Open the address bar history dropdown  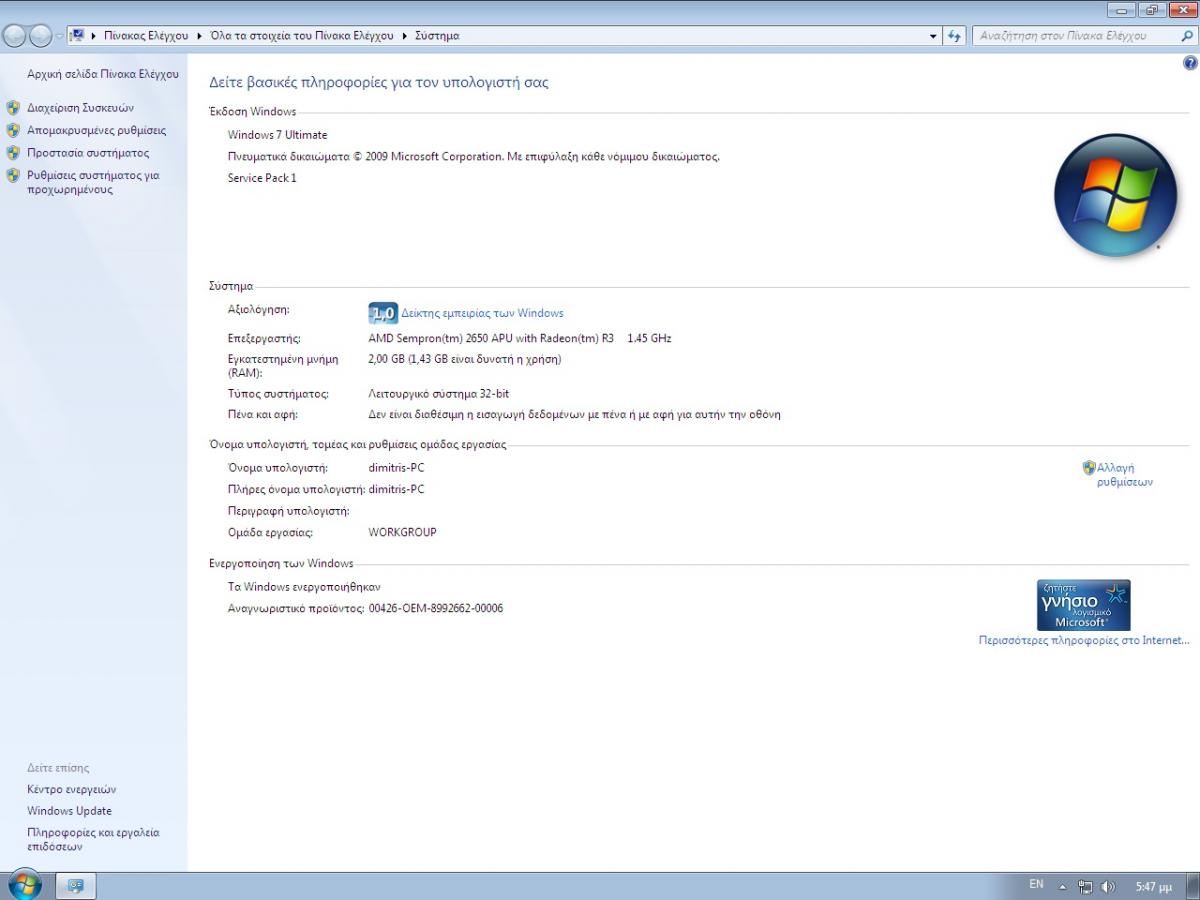tap(934, 36)
